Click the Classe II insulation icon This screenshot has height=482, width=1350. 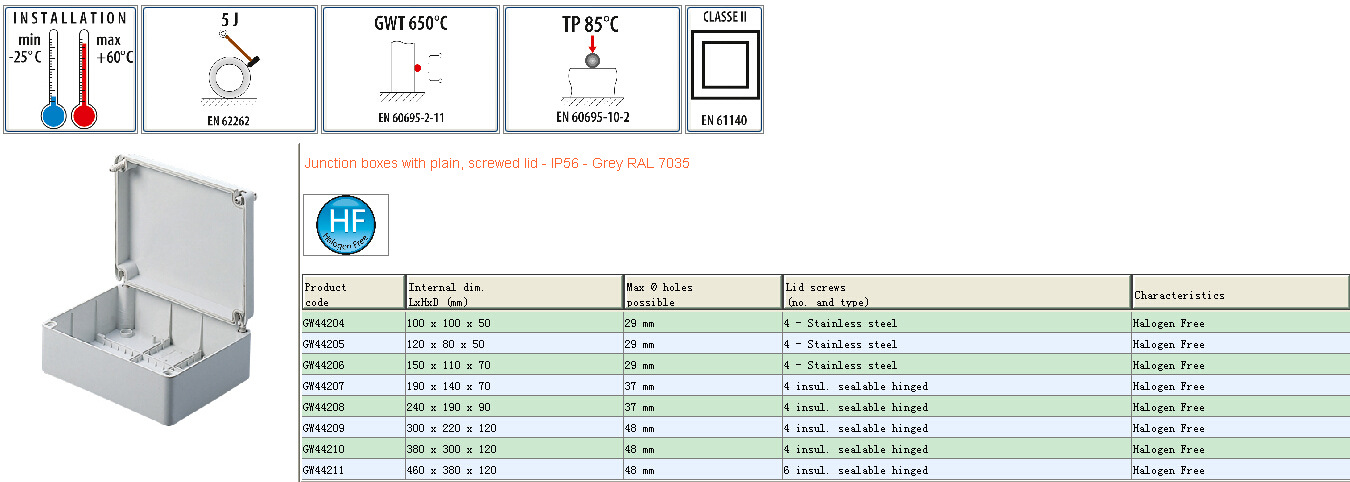723,69
